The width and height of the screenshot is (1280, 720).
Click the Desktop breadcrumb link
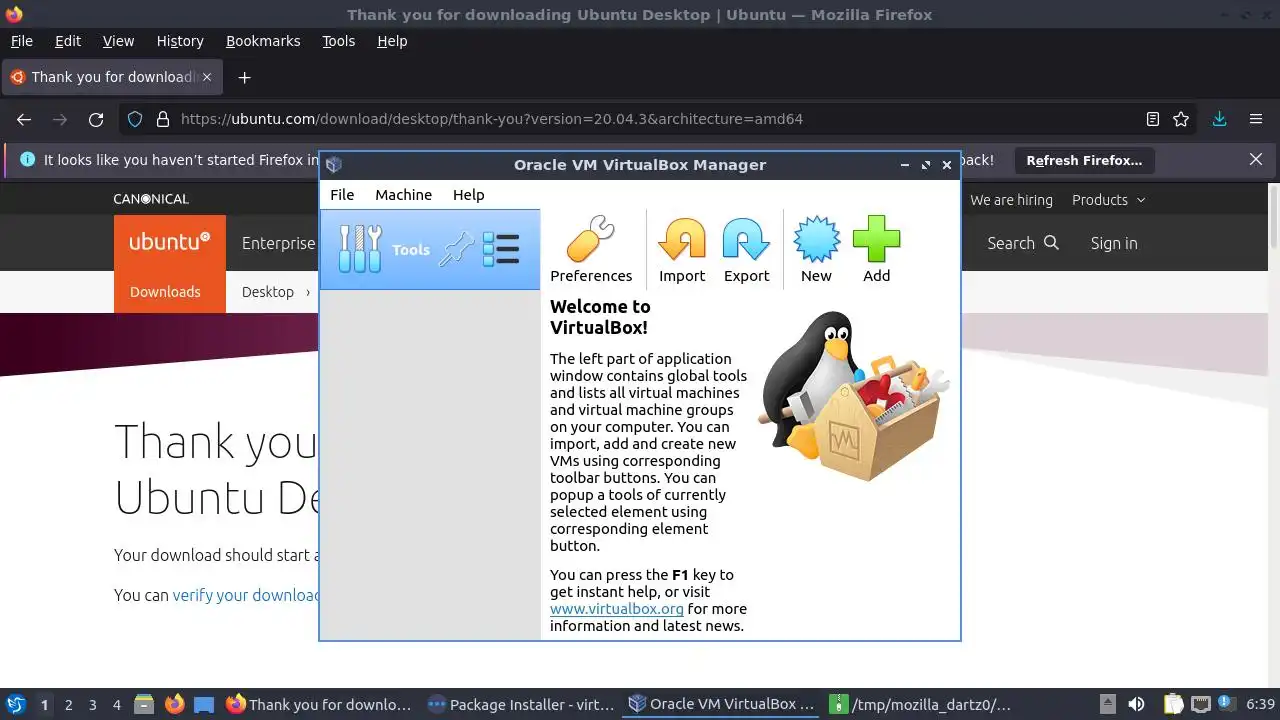(x=268, y=292)
